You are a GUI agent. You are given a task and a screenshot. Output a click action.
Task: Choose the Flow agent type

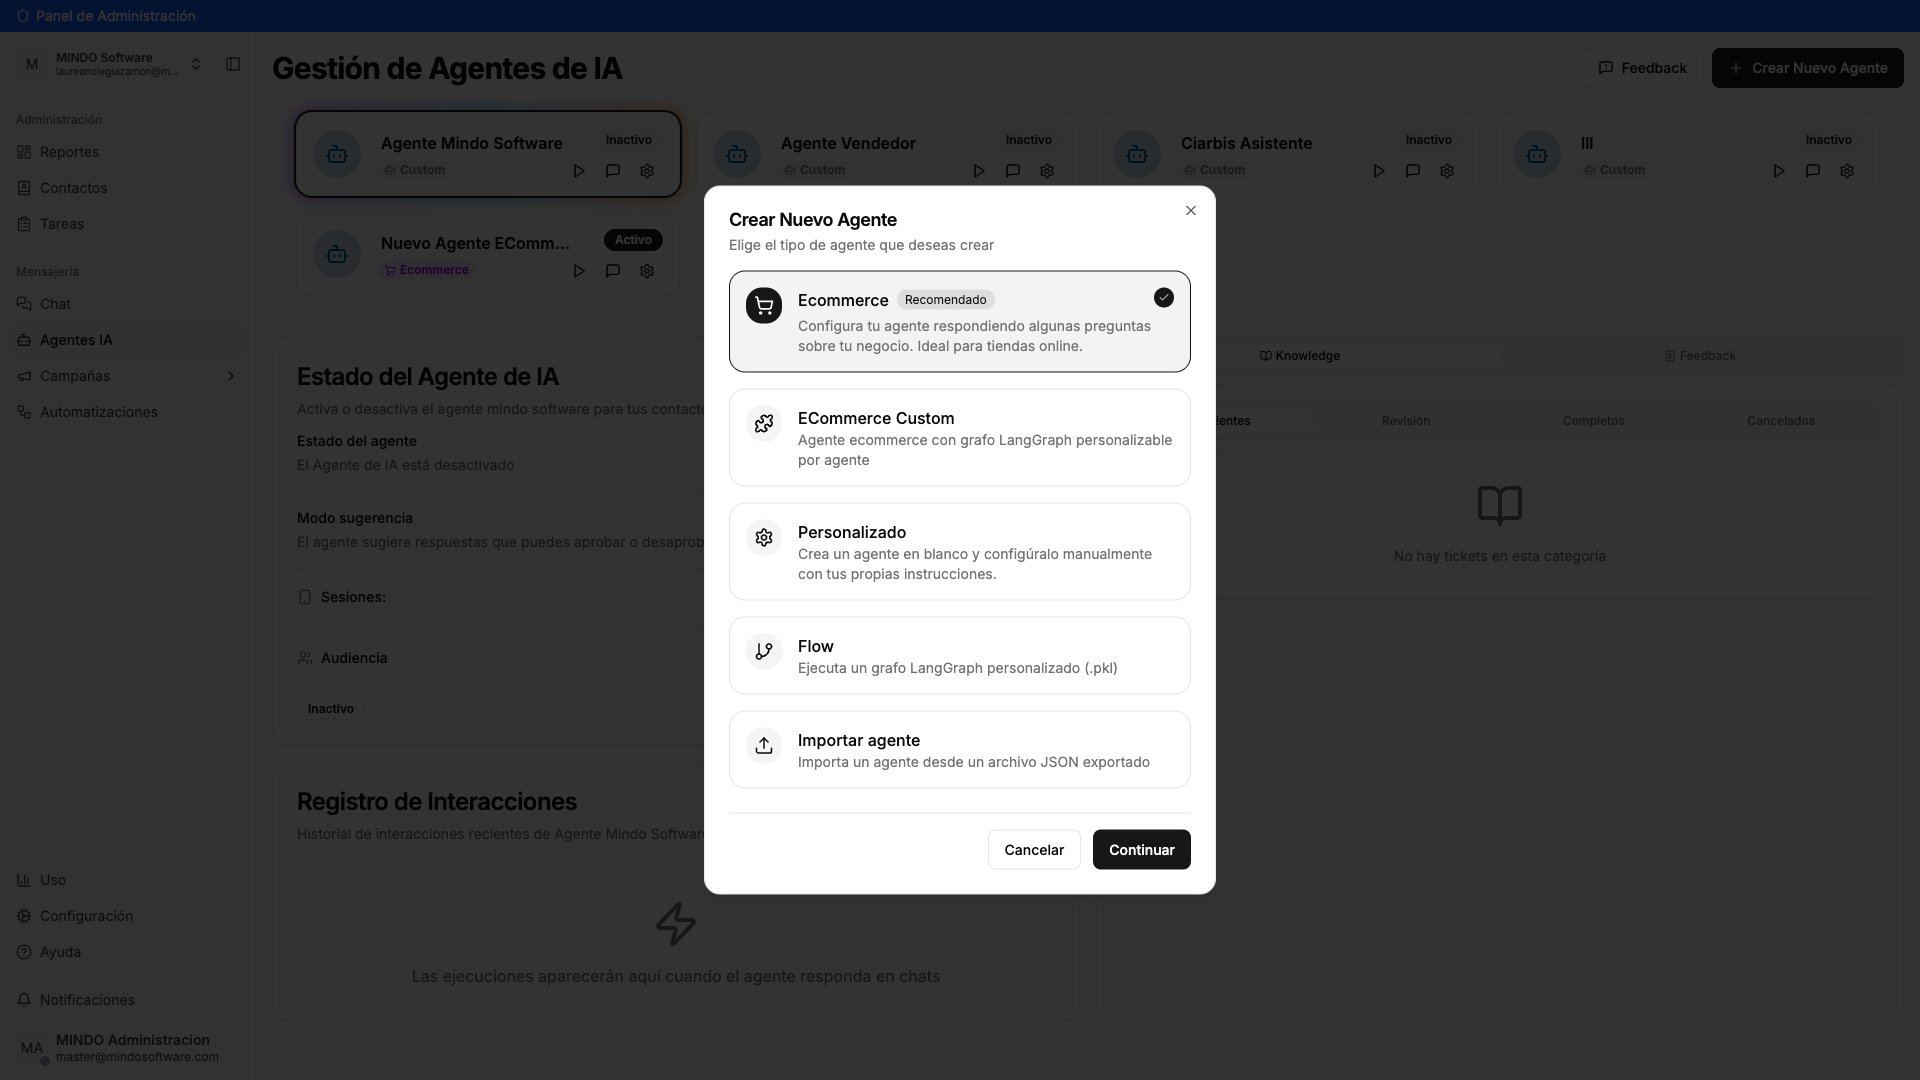[x=959, y=656]
